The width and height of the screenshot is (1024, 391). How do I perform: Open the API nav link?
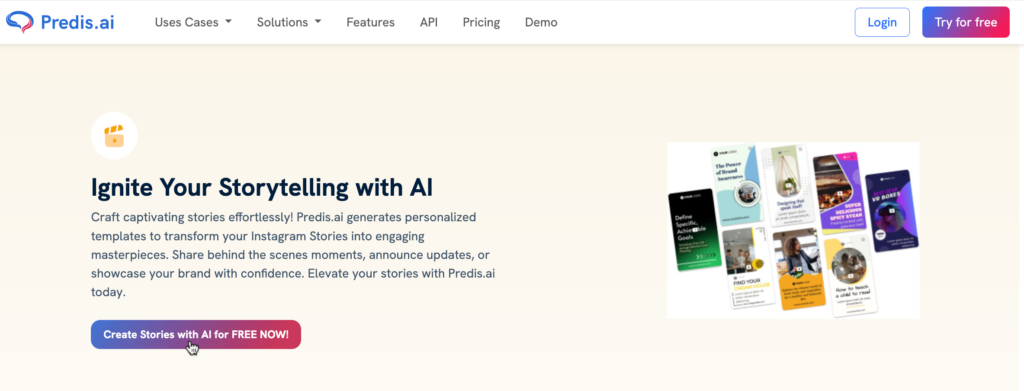click(429, 22)
